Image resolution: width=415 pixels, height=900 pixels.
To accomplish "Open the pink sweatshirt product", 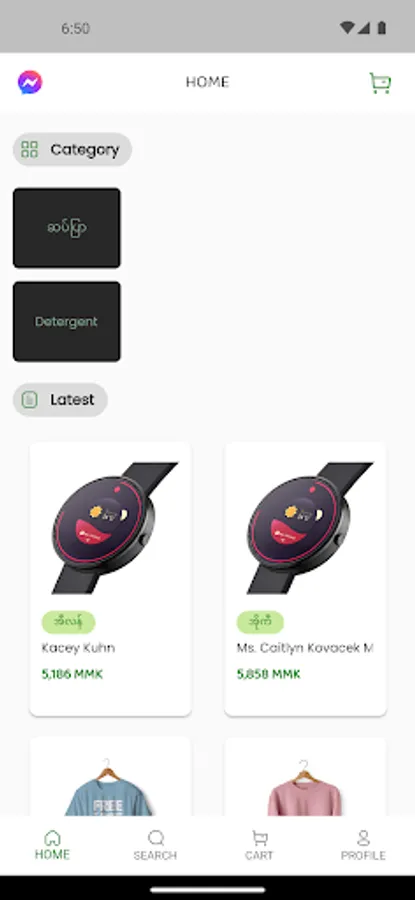I will coord(305,777).
